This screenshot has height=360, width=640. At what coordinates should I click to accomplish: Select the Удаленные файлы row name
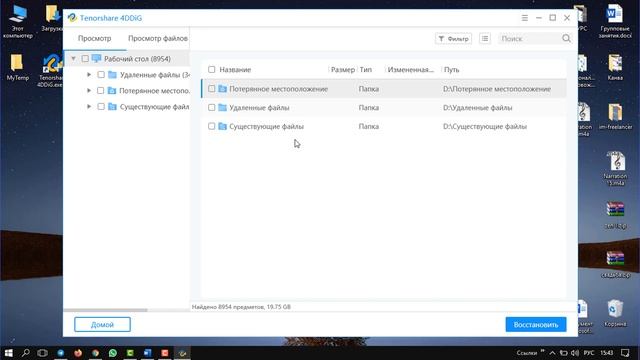coord(259,108)
